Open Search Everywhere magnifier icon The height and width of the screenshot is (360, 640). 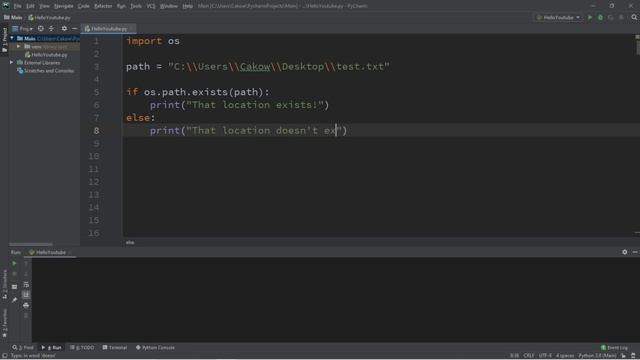pos(634,18)
